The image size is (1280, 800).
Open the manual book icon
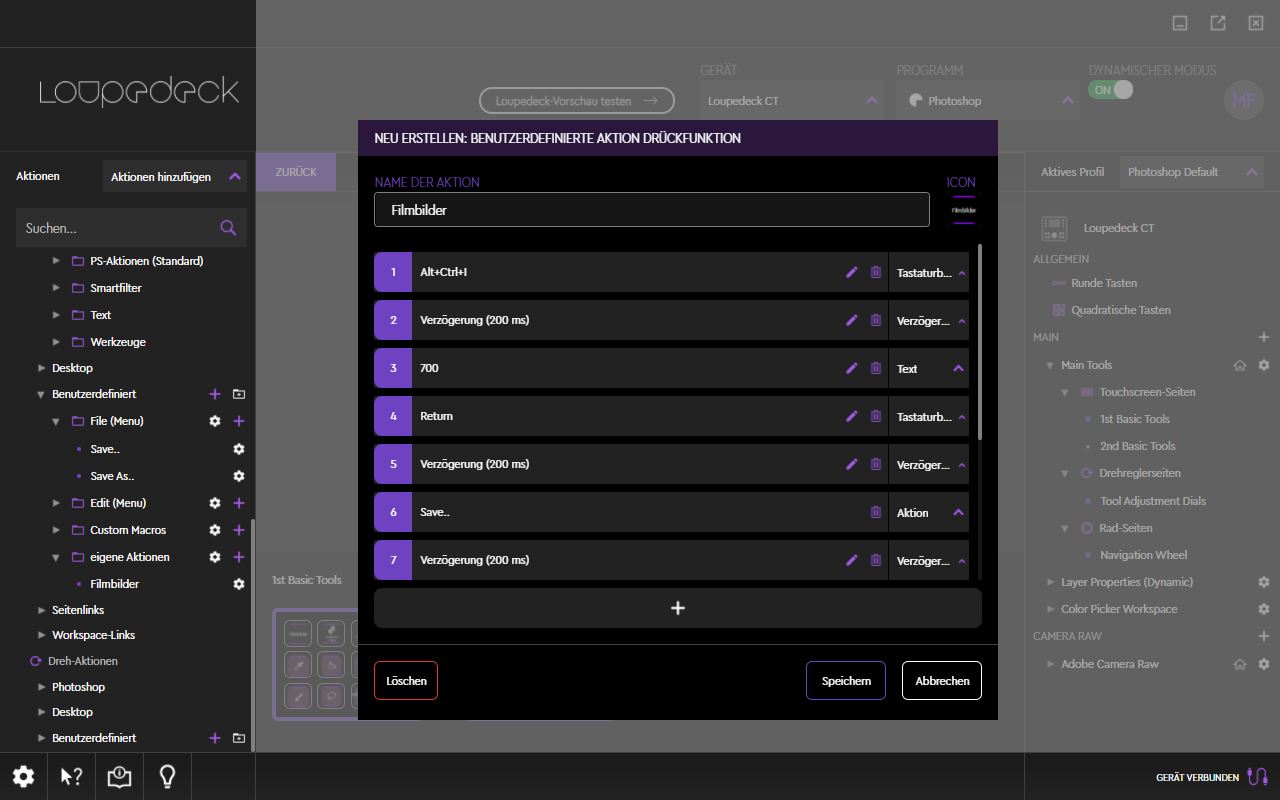(119, 776)
